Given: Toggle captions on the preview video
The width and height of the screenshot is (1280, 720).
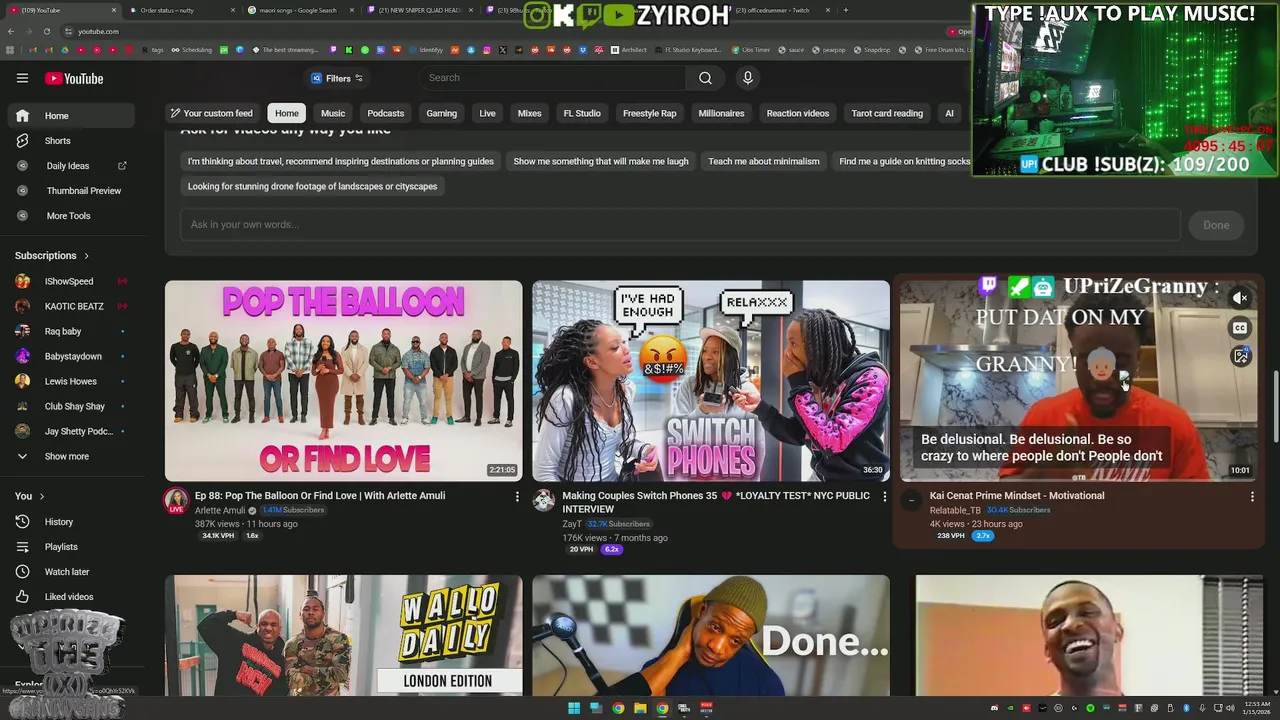Looking at the screenshot, I should click(x=1240, y=328).
